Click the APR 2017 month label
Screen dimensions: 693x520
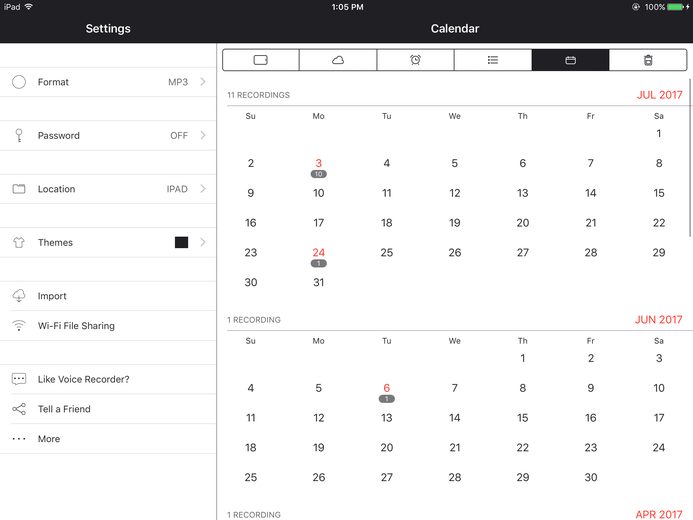pos(659,515)
